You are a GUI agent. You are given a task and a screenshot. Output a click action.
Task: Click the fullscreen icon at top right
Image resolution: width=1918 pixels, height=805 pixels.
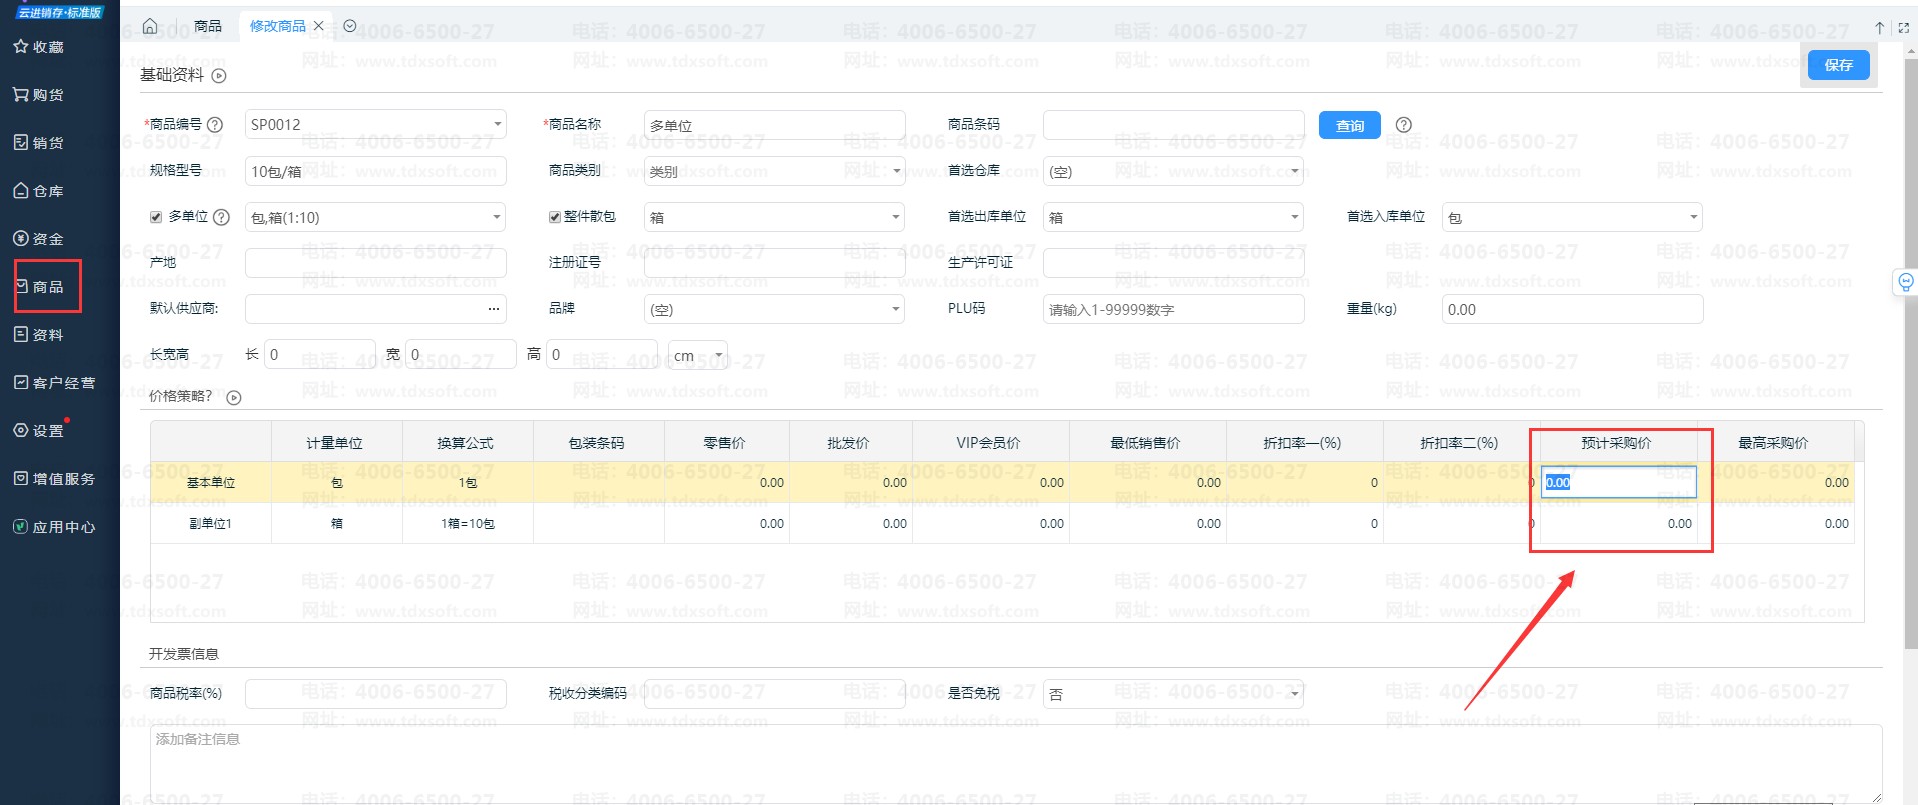pos(1903,28)
